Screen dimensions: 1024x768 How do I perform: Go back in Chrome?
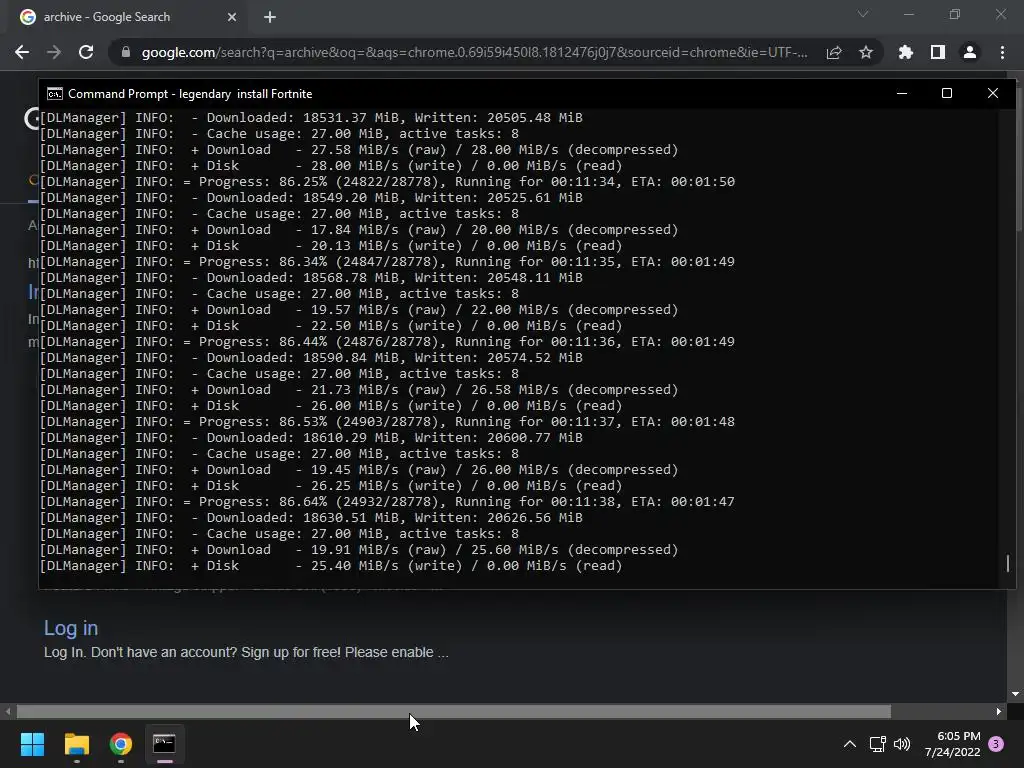(x=22, y=52)
